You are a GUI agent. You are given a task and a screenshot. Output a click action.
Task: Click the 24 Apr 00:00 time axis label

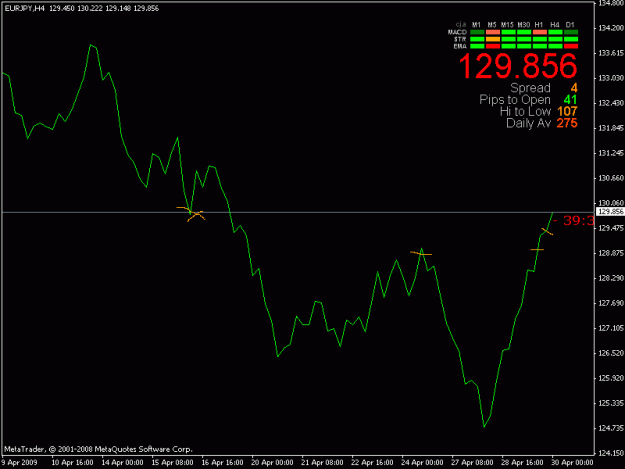click(422, 463)
